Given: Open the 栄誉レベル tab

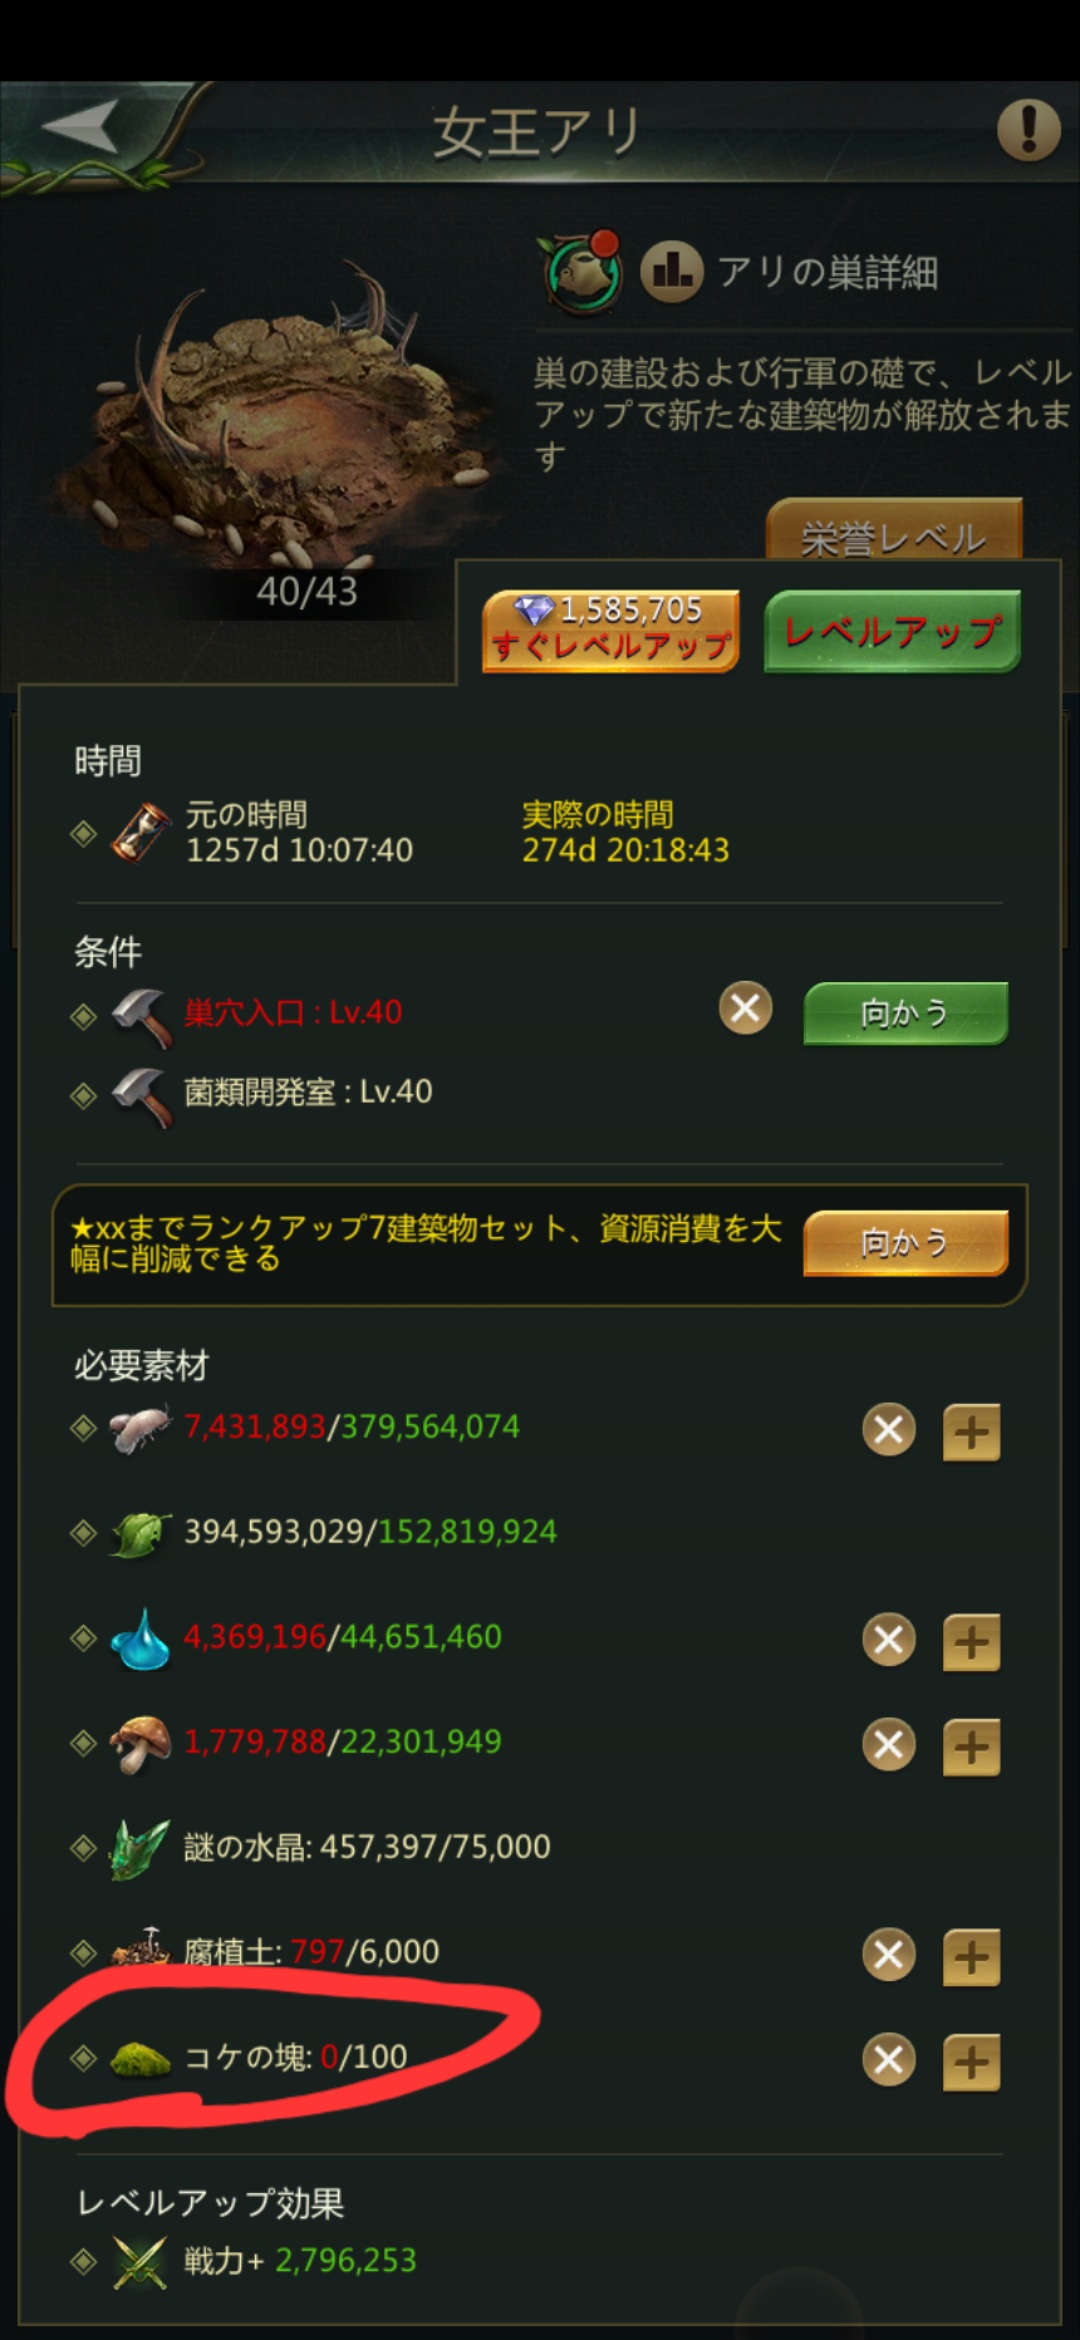Looking at the screenshot, I should [894, 530].
